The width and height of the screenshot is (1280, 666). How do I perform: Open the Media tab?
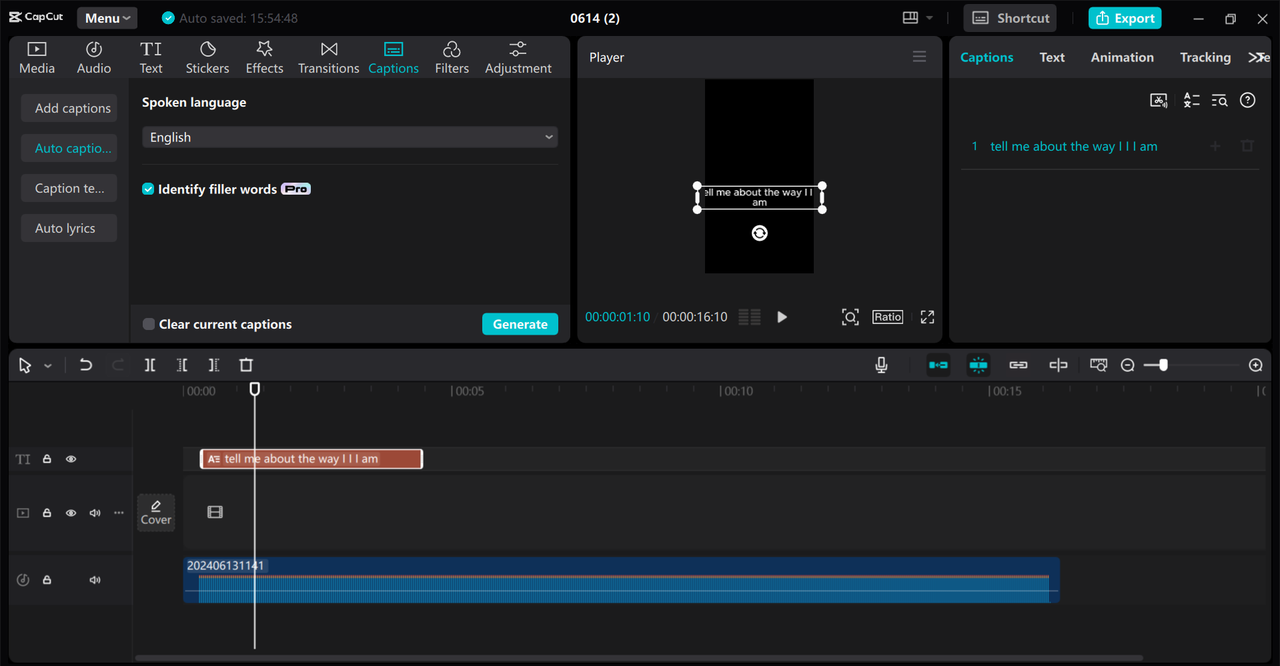[37, 58]
